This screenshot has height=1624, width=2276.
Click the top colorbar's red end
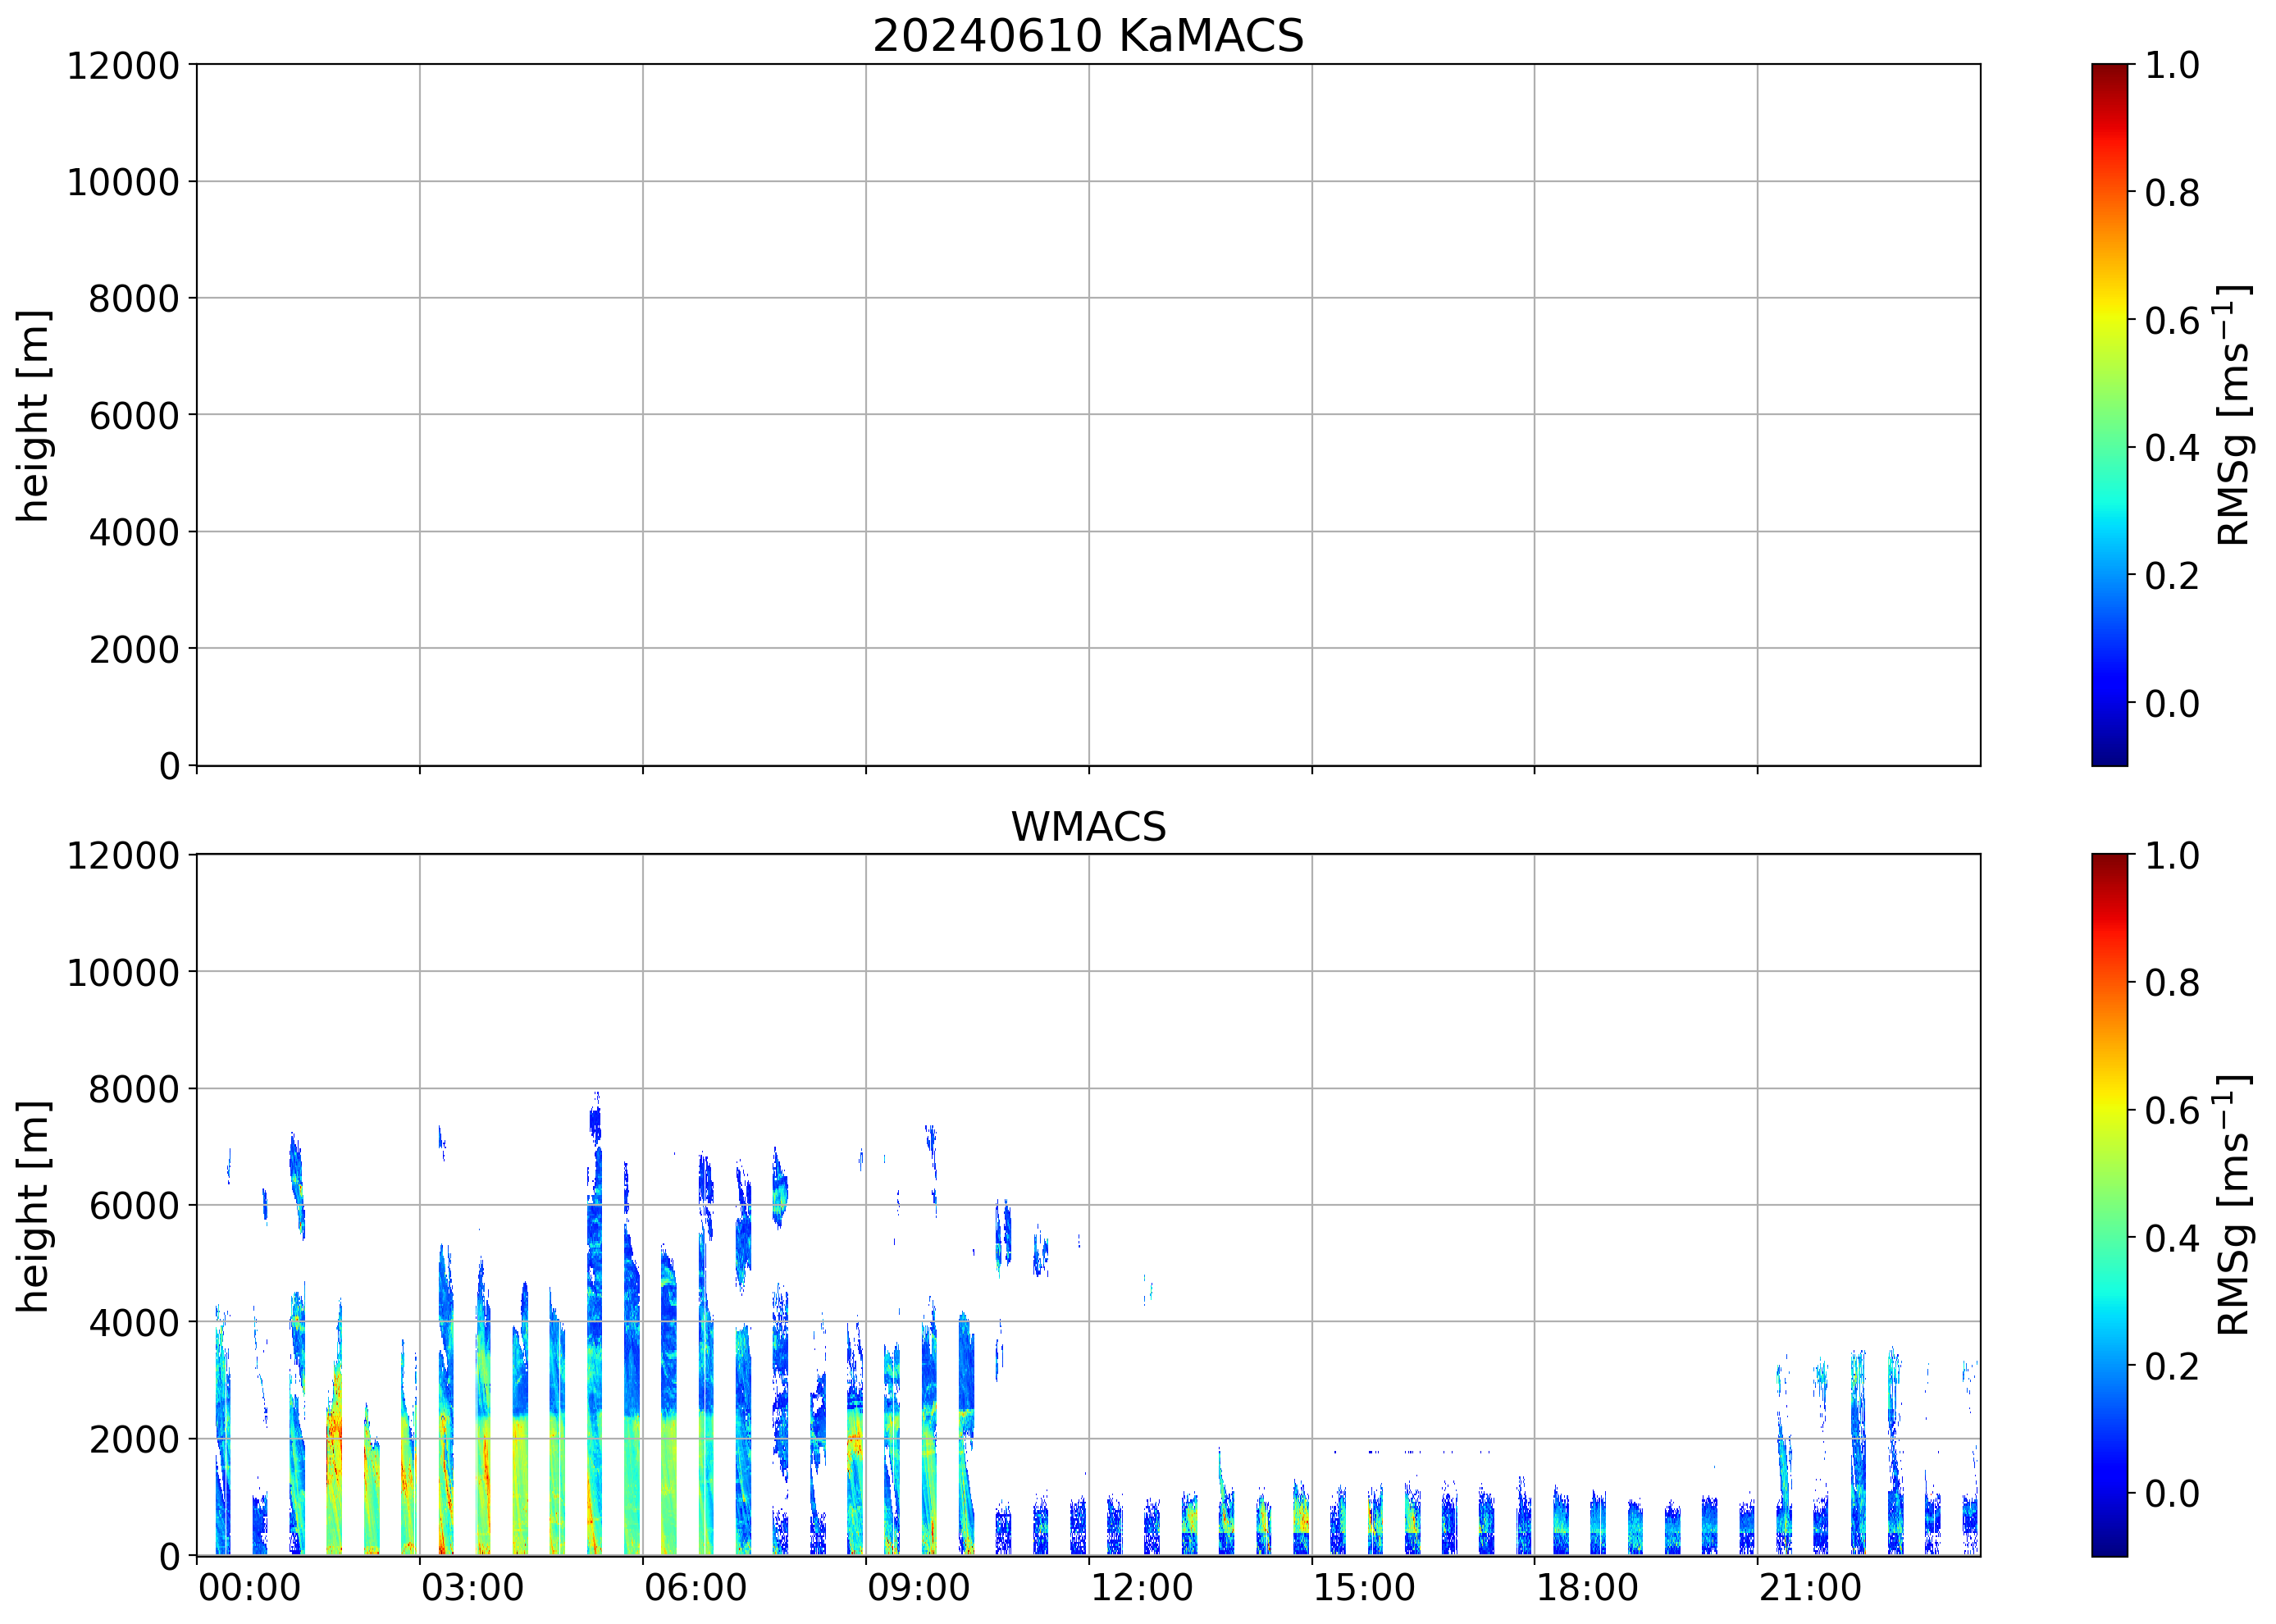(2109, 80)
